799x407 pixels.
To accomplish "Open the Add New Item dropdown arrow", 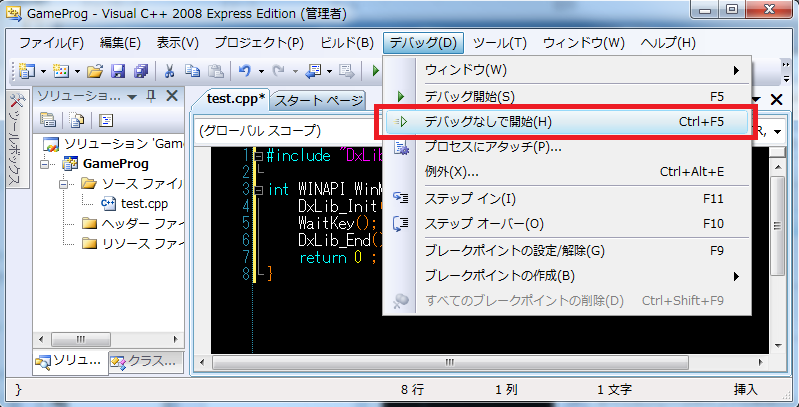I will tap(77, 71).
